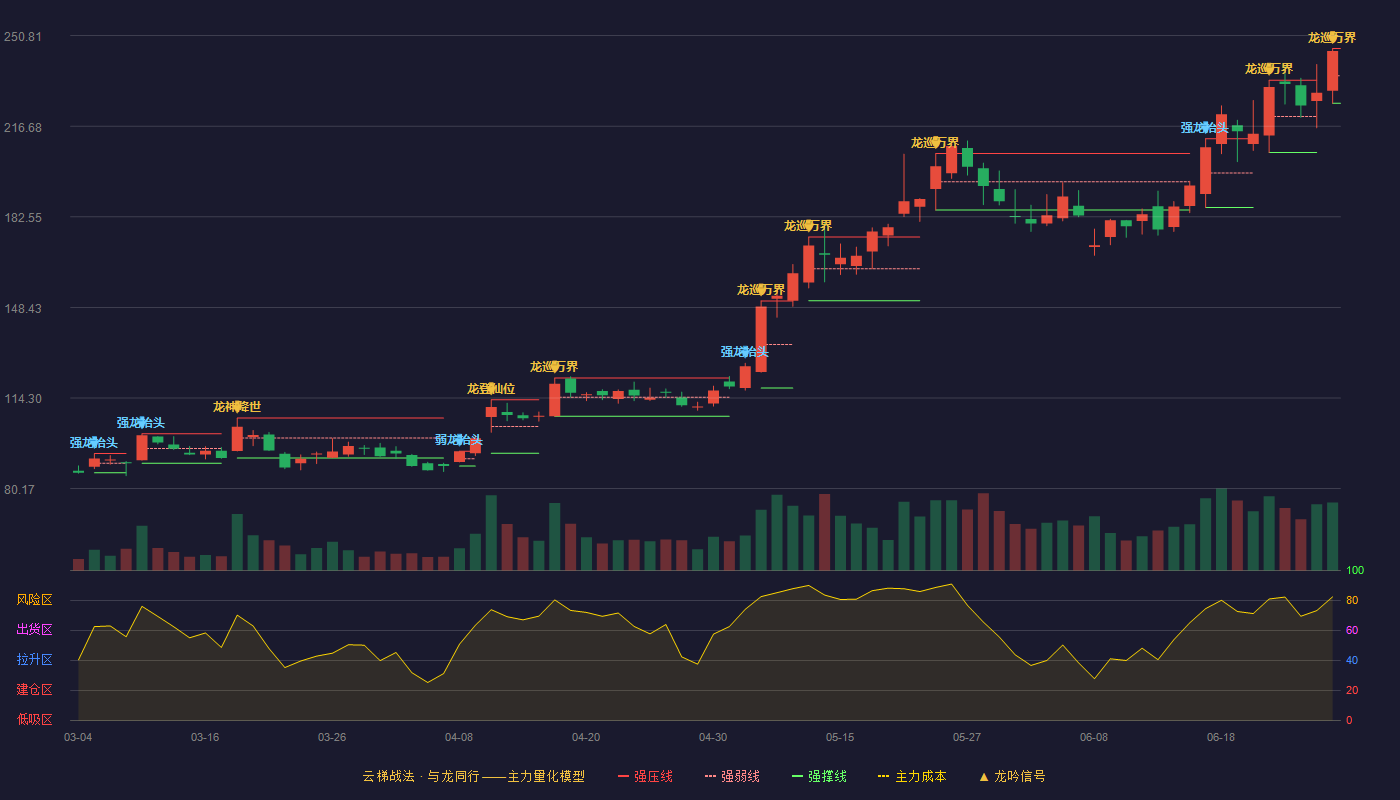Click the 03-04 date label

tap(78, 737)
